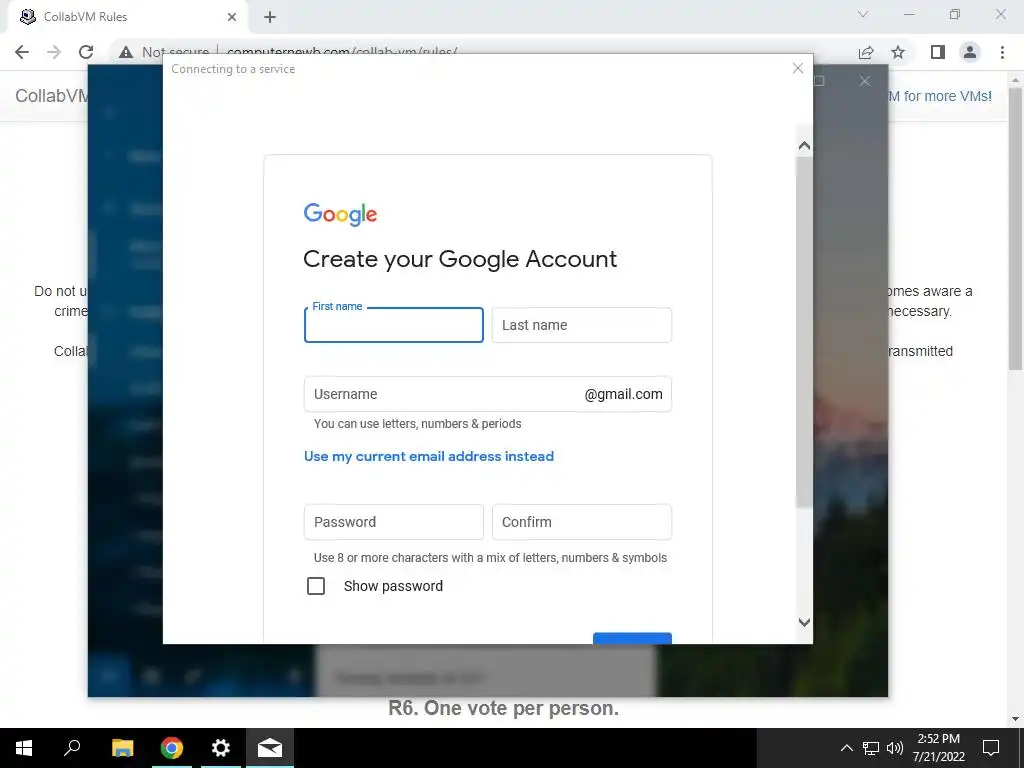1024x768 pixels.
Task: Open the Chrome three-dot menu
Action: click(1002, 52)
